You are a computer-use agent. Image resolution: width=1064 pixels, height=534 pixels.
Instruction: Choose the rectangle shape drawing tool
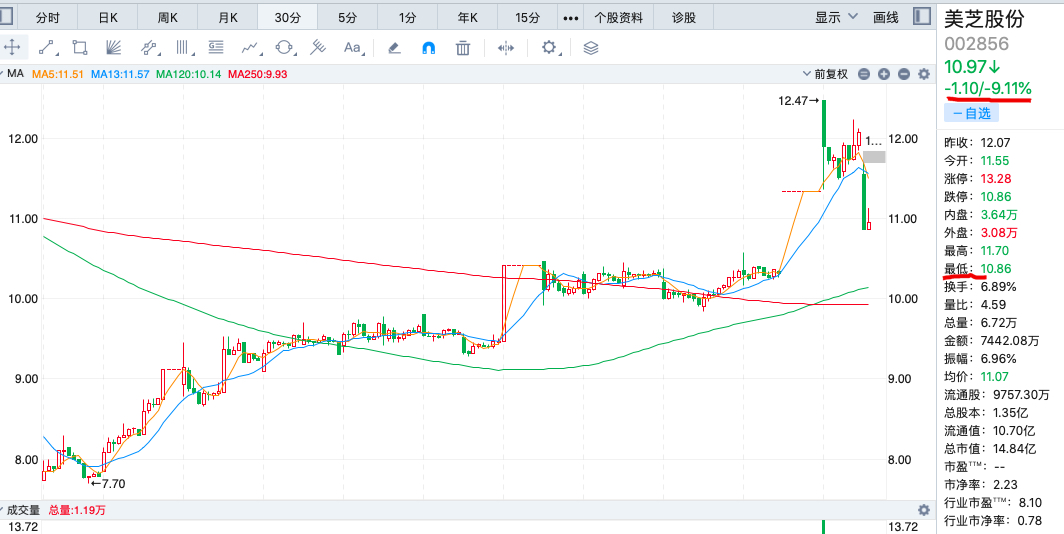(x=80, y=47)
